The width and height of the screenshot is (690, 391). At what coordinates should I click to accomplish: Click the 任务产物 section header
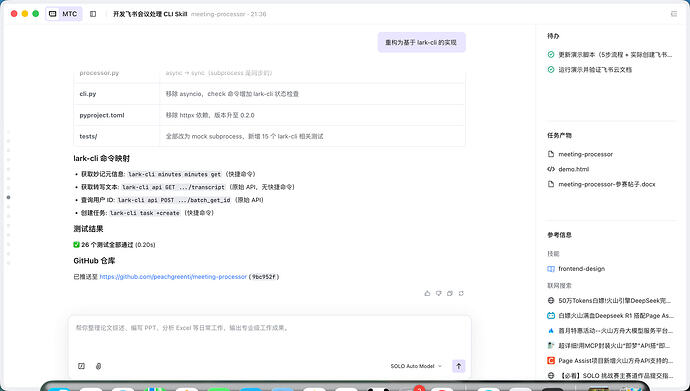(559, 135)
